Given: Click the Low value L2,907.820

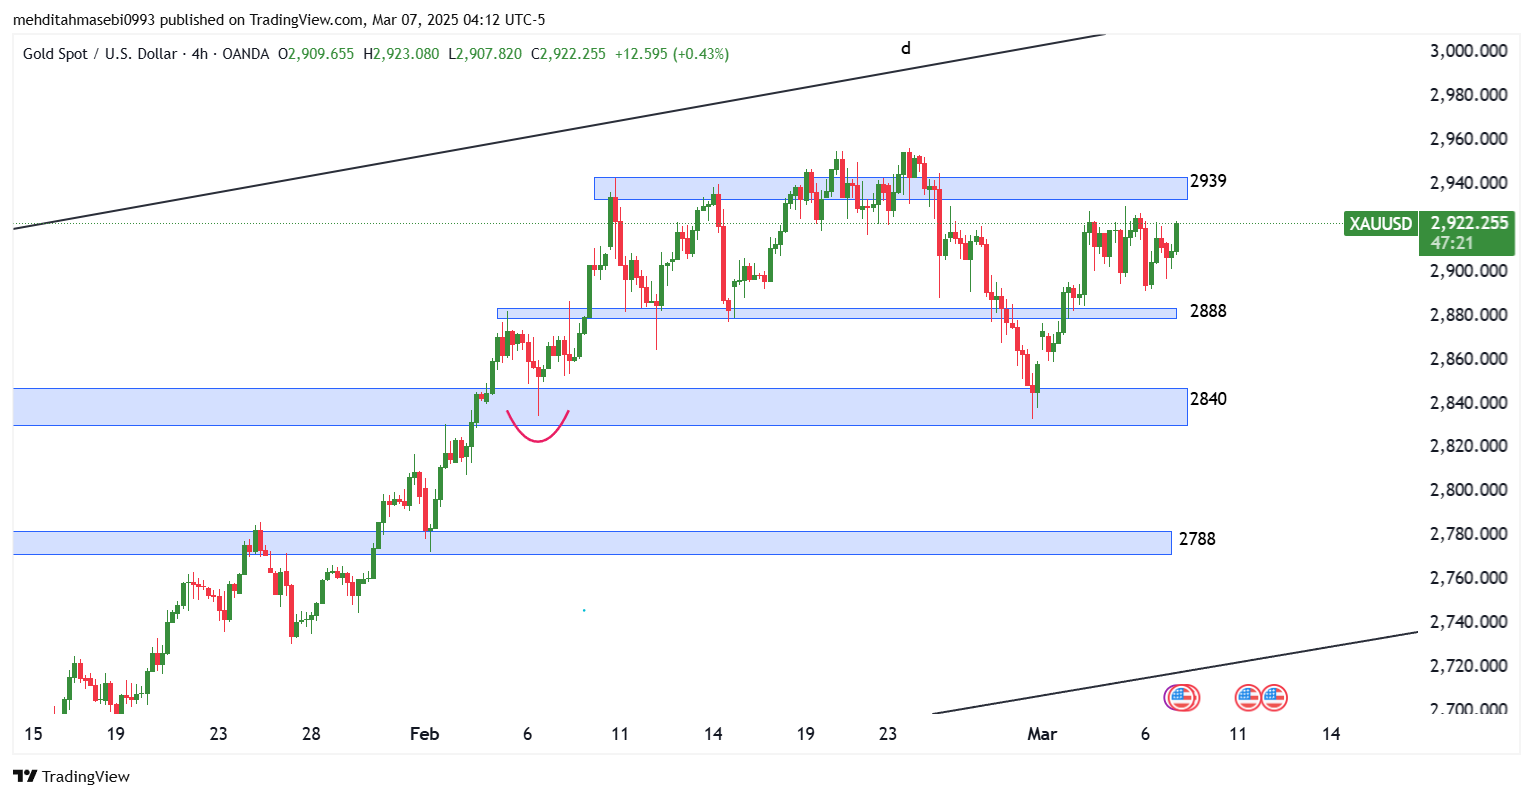Looking at the screenshot, I should point(485,54).
